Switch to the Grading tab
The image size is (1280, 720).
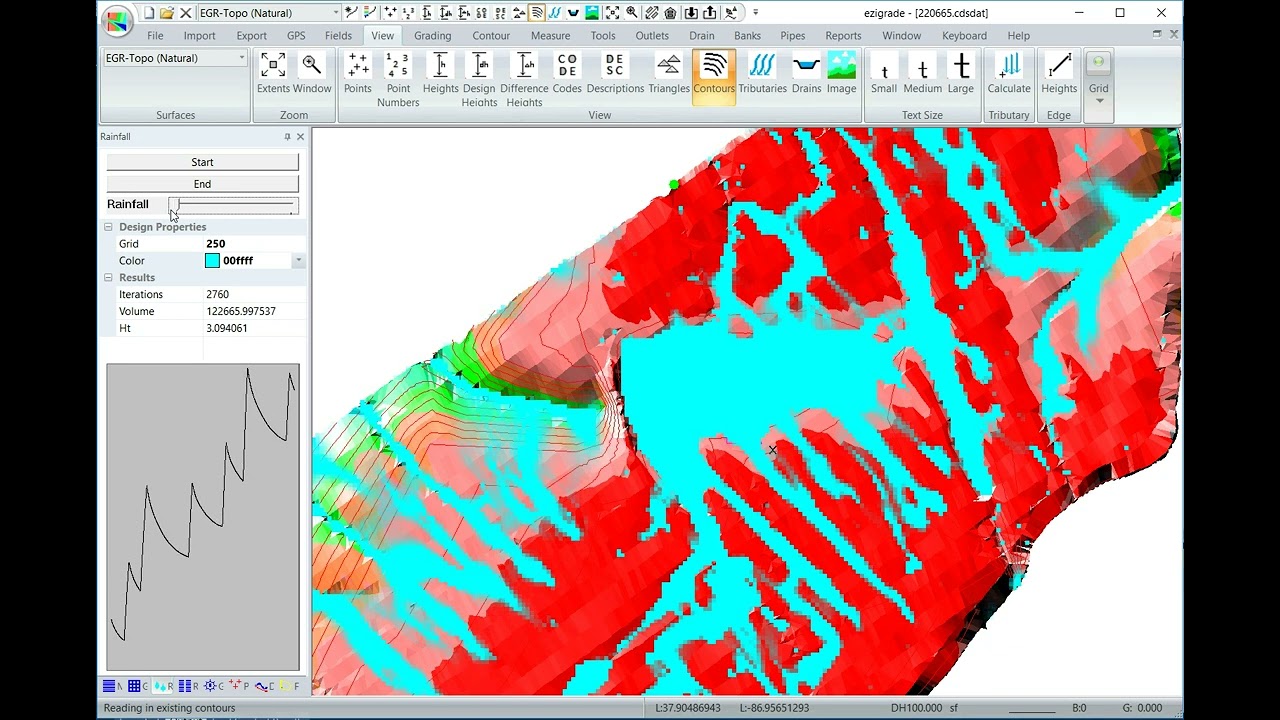[432, 35]
